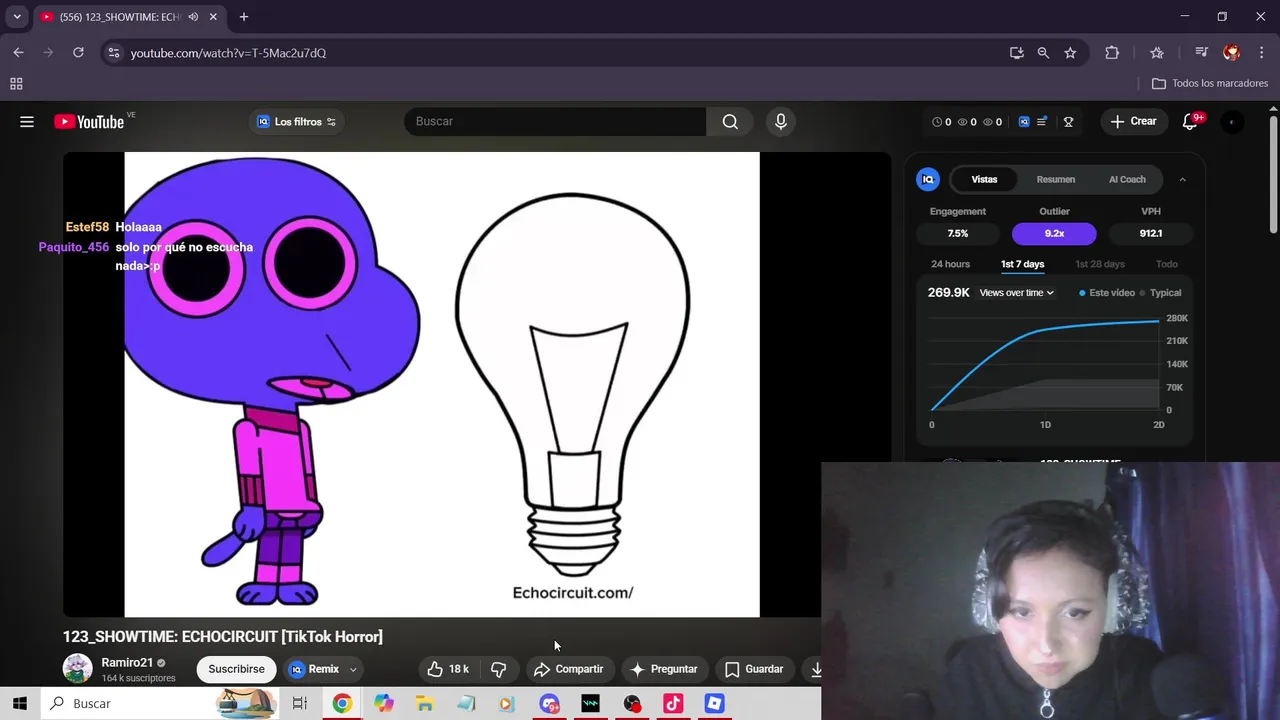Open the Chrome extensions puzzle icon
The width and height of the screenshot is (1280, 720).
click(1112, 53)
